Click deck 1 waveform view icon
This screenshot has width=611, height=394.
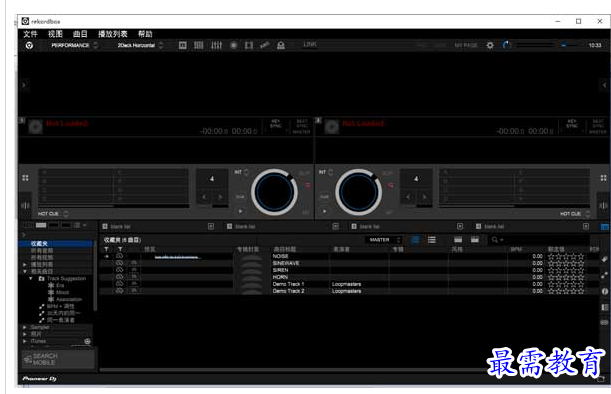25,205
